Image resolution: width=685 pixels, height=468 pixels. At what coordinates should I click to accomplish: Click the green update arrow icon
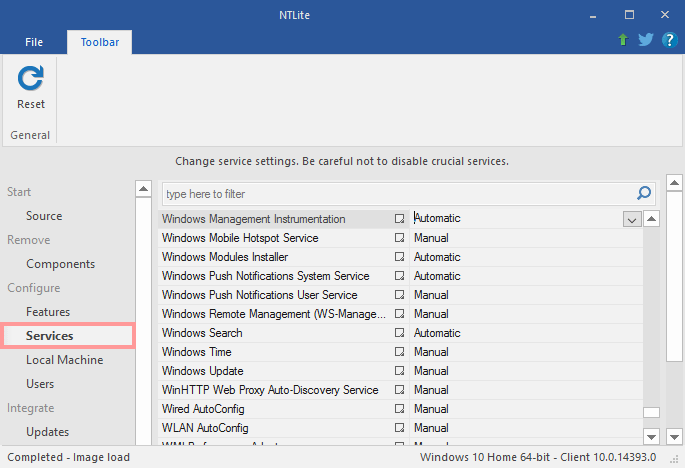tap(623, 40)
